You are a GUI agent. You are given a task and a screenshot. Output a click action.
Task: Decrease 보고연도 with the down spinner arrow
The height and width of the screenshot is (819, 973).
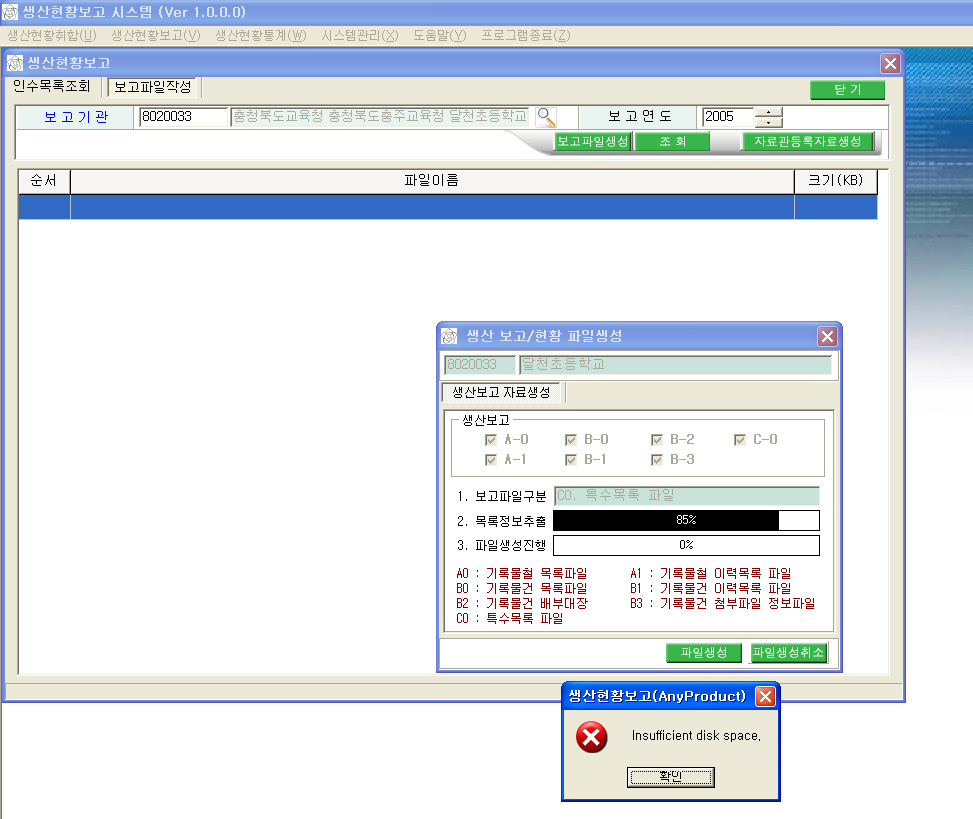(768, 122)
